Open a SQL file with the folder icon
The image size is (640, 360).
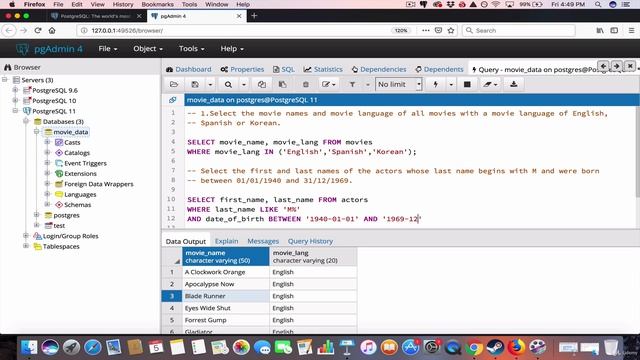click(x=174, y=84)
